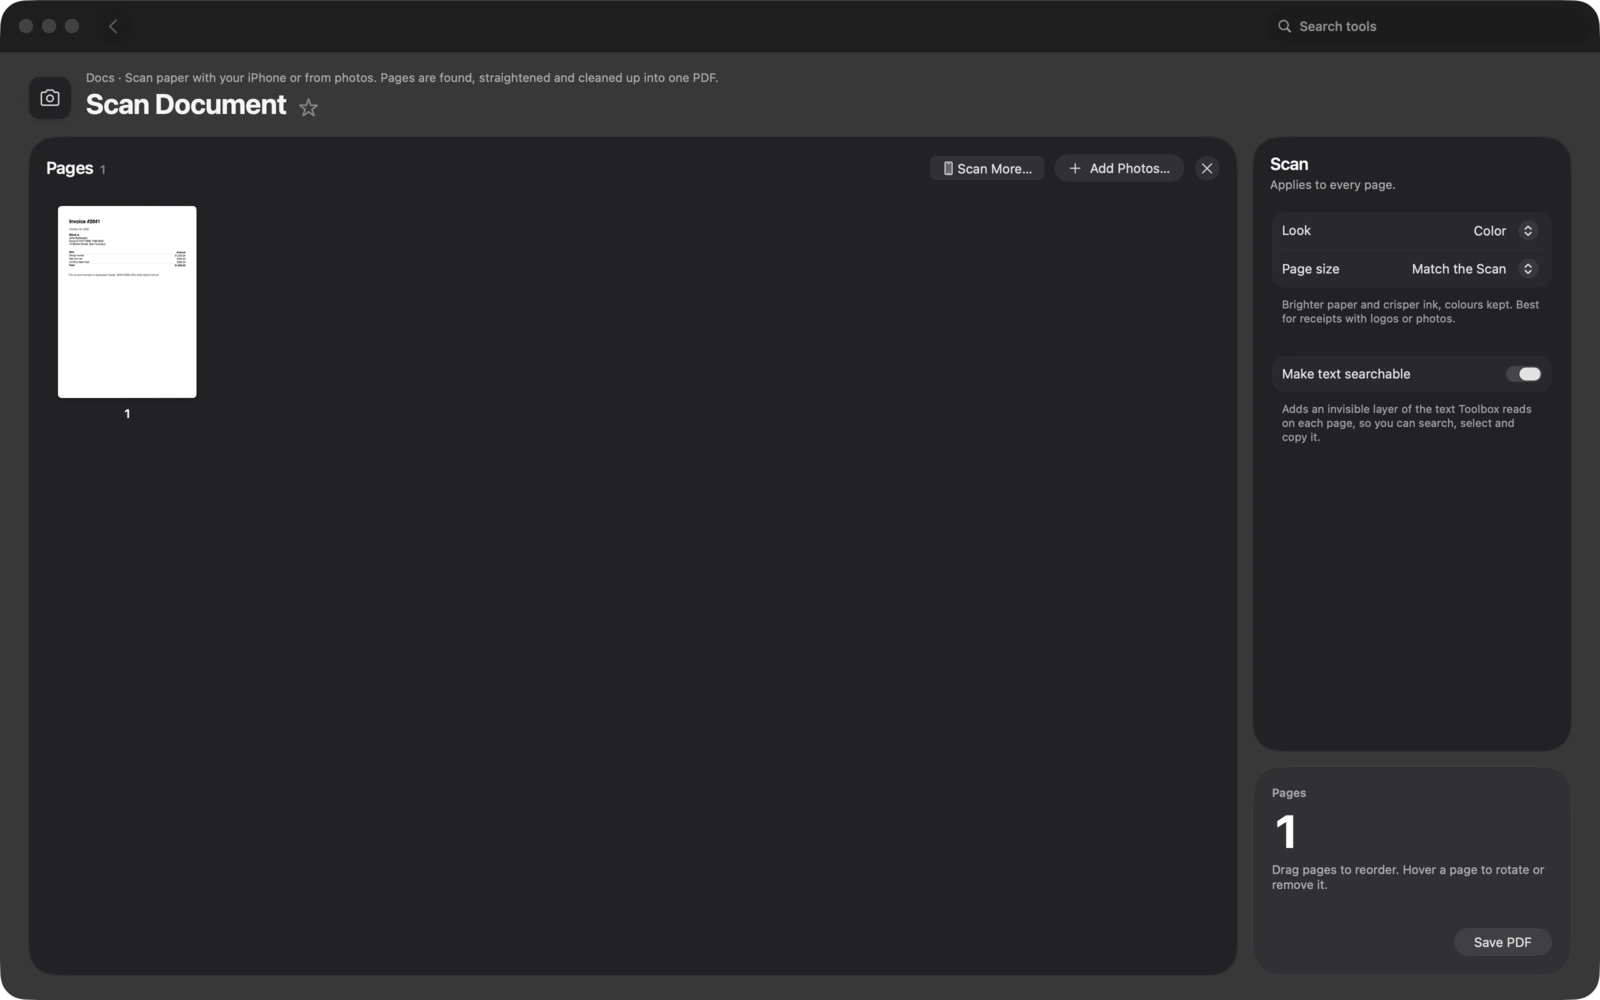Click Page size chevron stepper arrows

(1528, 269)
